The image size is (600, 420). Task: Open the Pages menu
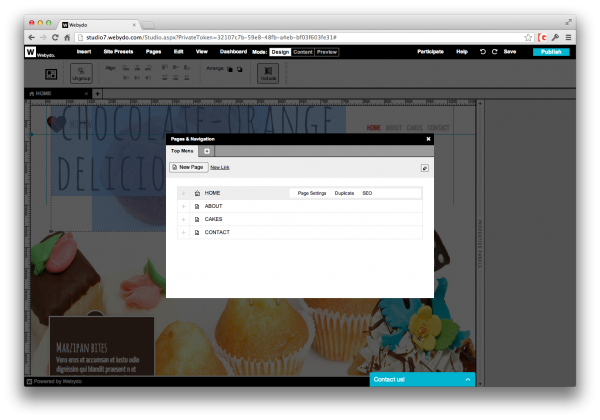tap(153, 52)
